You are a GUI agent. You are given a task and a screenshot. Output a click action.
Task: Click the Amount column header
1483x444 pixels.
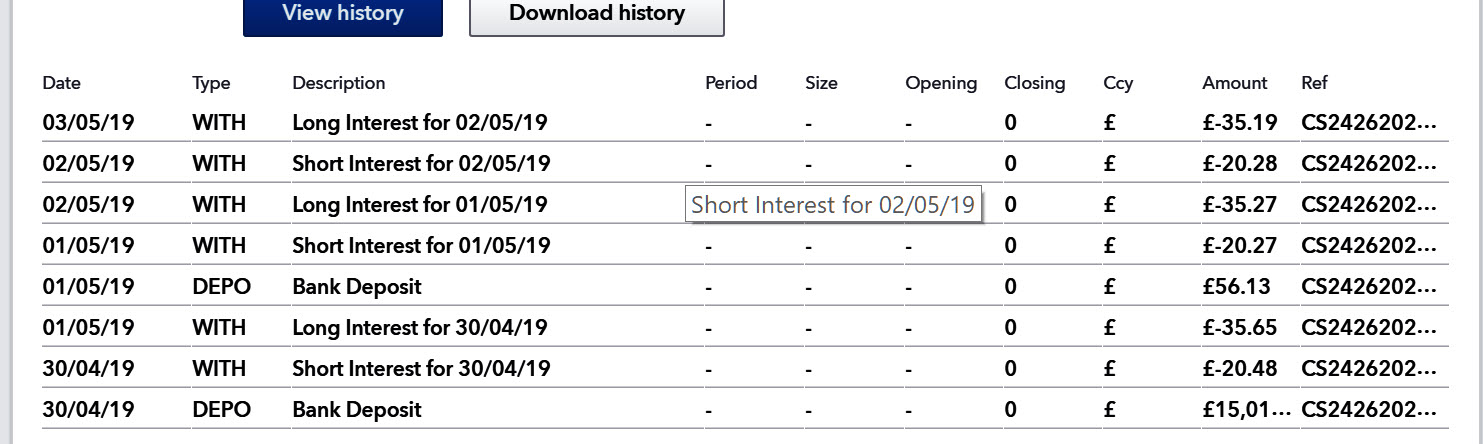pos(1234,83)
